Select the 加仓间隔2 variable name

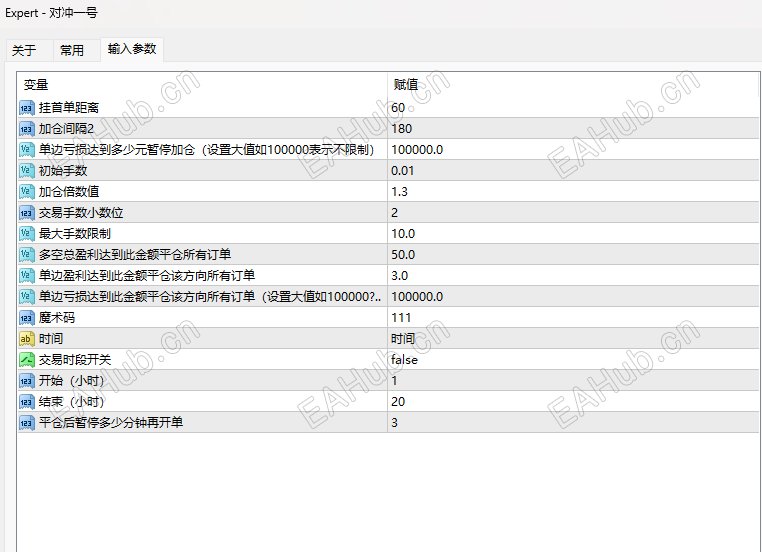[x=66, y=129]
